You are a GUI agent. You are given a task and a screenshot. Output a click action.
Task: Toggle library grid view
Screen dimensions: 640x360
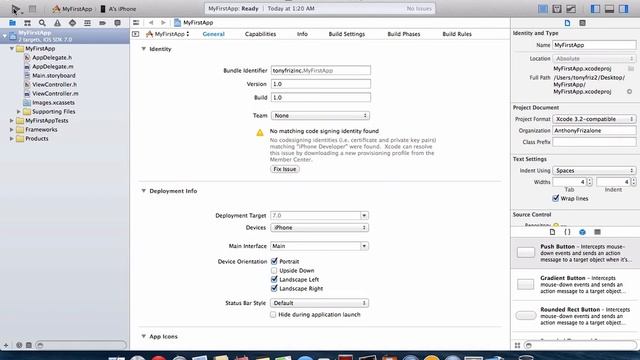[517, 345]
